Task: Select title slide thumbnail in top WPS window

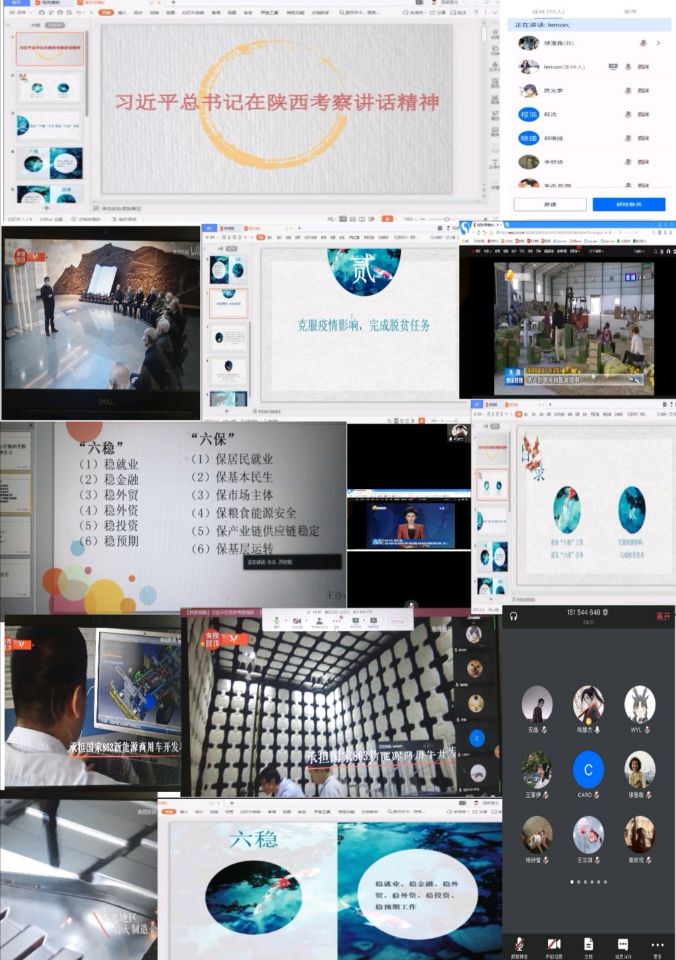Action: coord(50,48)
